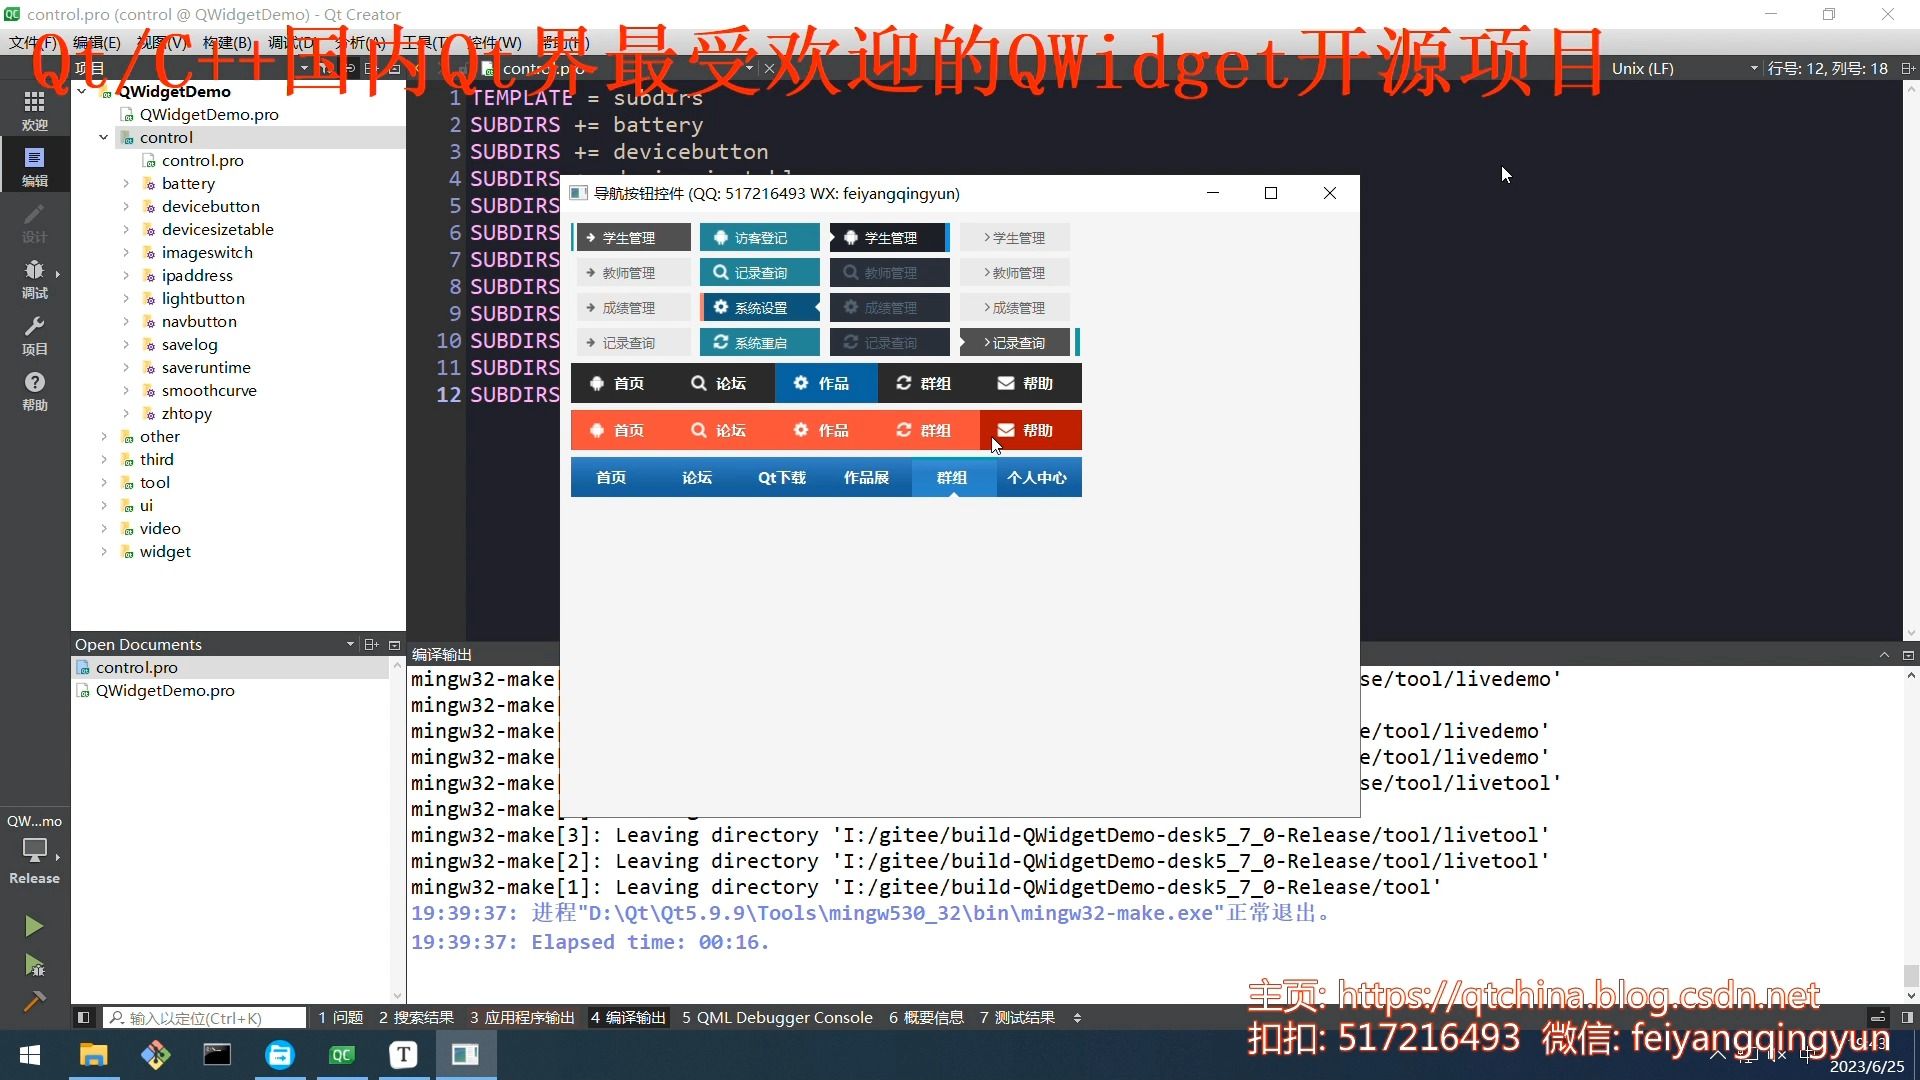The image size is (1920, 1080).
Task: Open File Explorer from the taskbar
Action: [93, 1055]
